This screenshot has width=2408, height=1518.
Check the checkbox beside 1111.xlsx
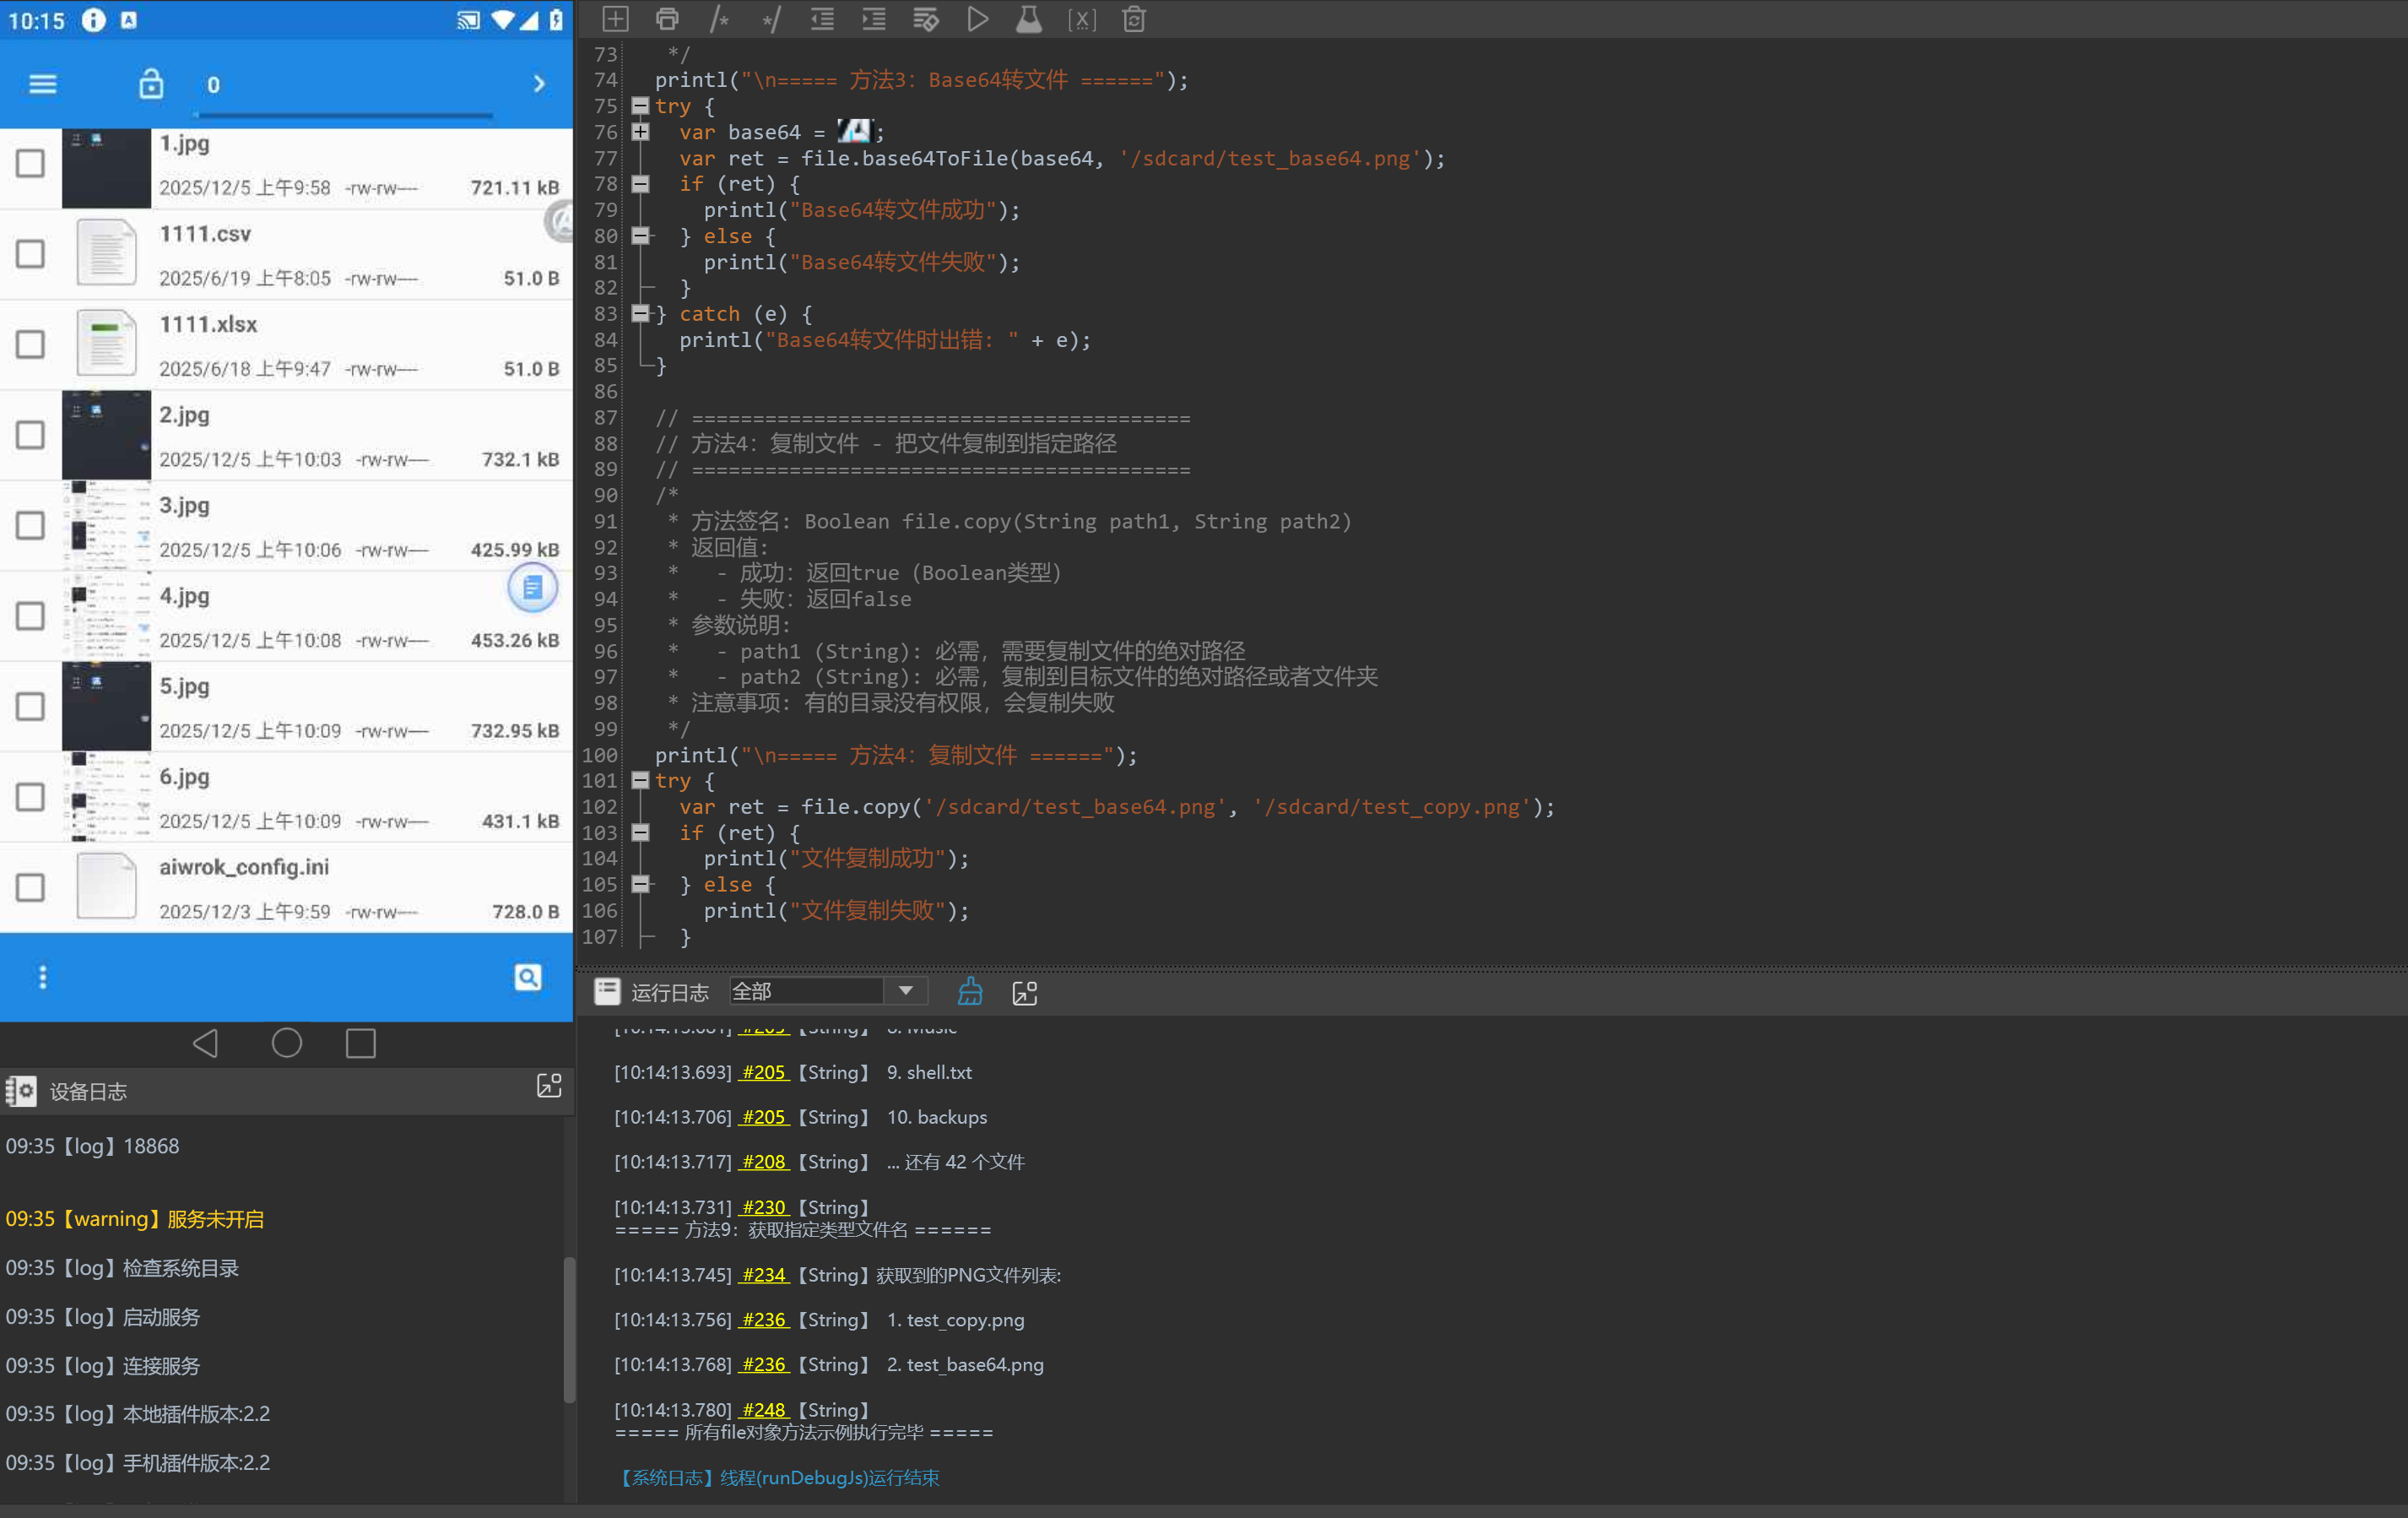click(x=30, y=345)
